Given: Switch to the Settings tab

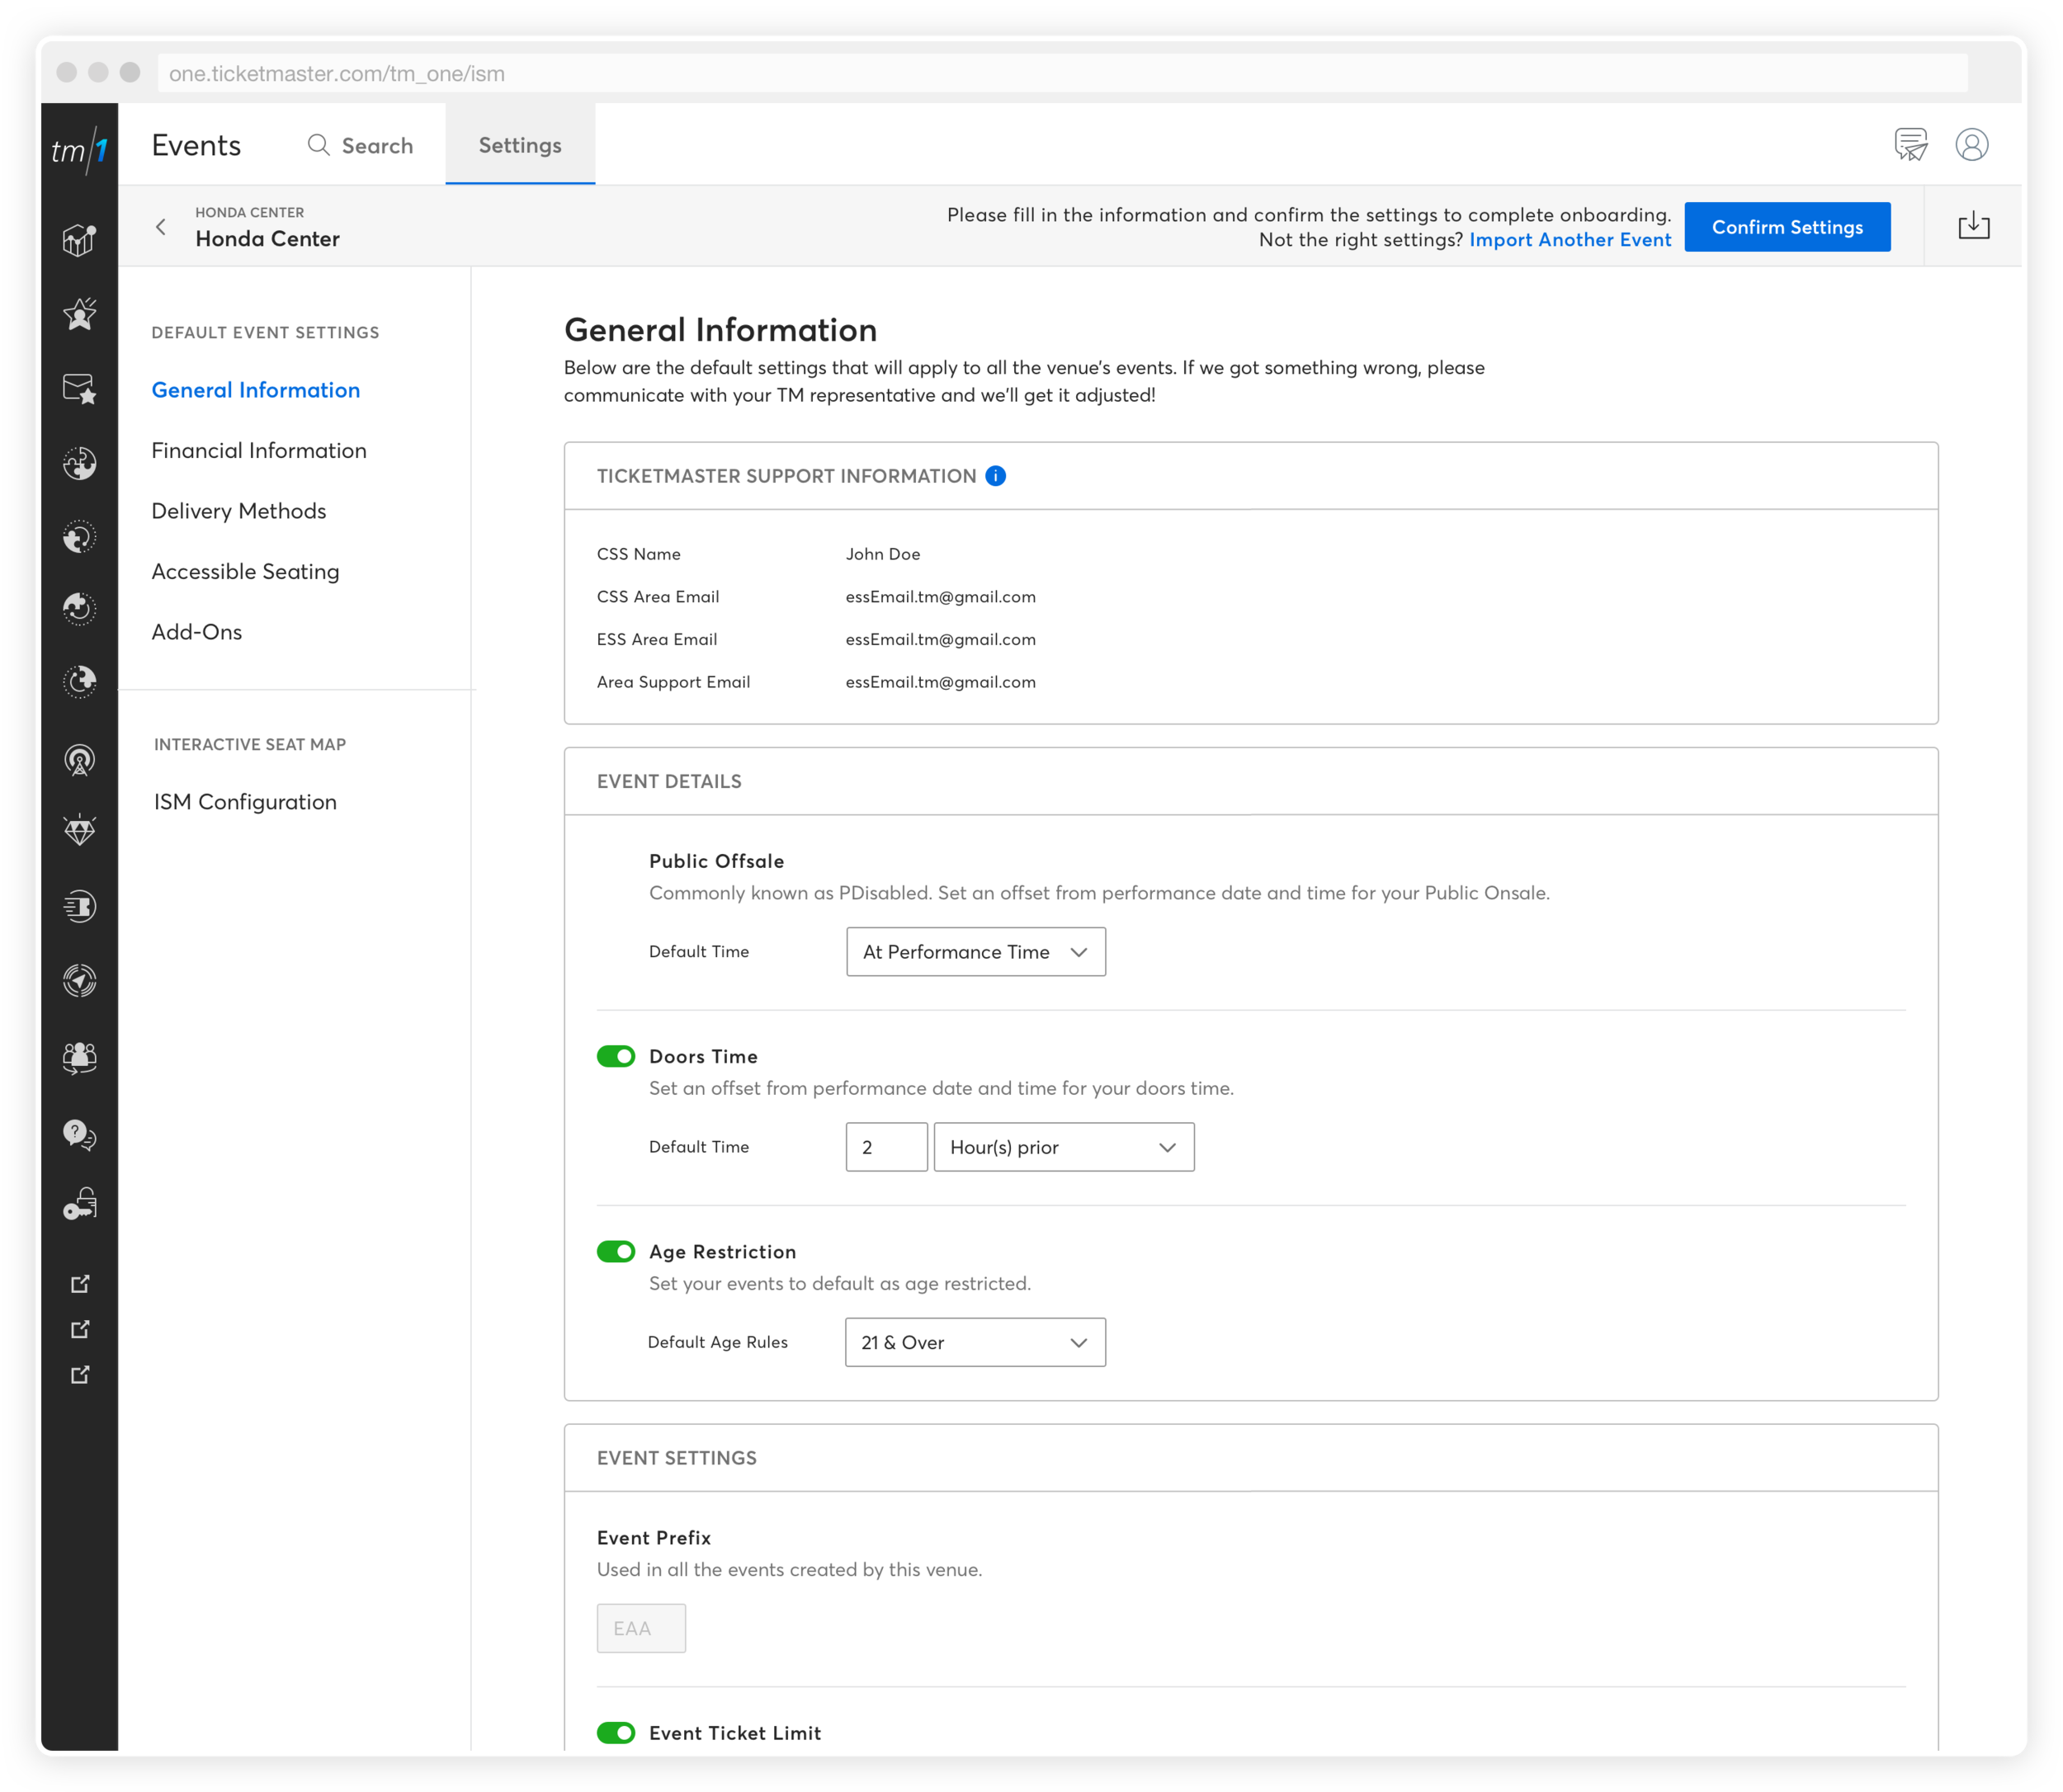Looking at the screenshot, I should click(520, 145).
